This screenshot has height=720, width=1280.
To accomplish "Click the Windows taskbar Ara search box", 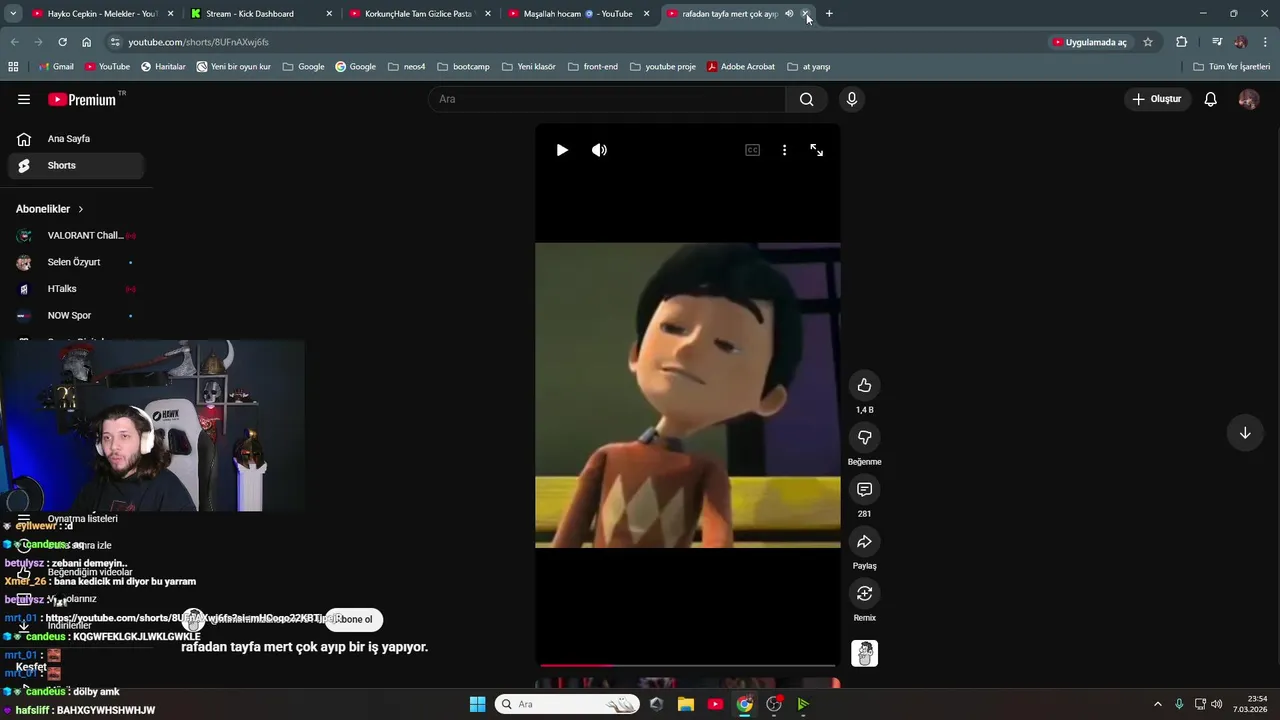I will point(567,704).
